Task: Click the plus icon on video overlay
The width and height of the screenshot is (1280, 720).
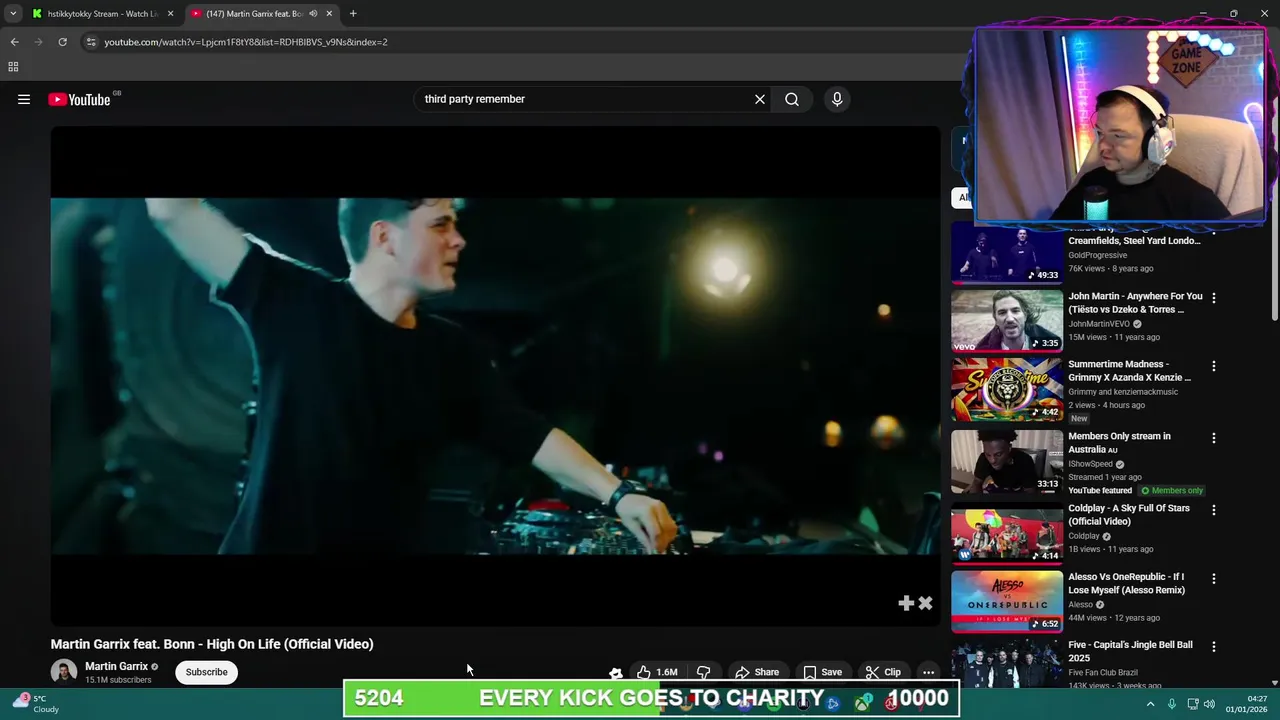Action: 906,603
